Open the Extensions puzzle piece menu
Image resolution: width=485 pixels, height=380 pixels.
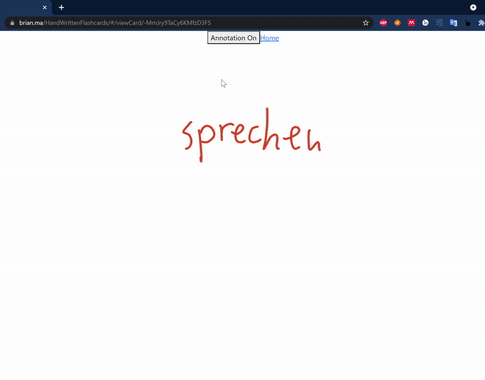pyautogui.click(x=481, y=23)
